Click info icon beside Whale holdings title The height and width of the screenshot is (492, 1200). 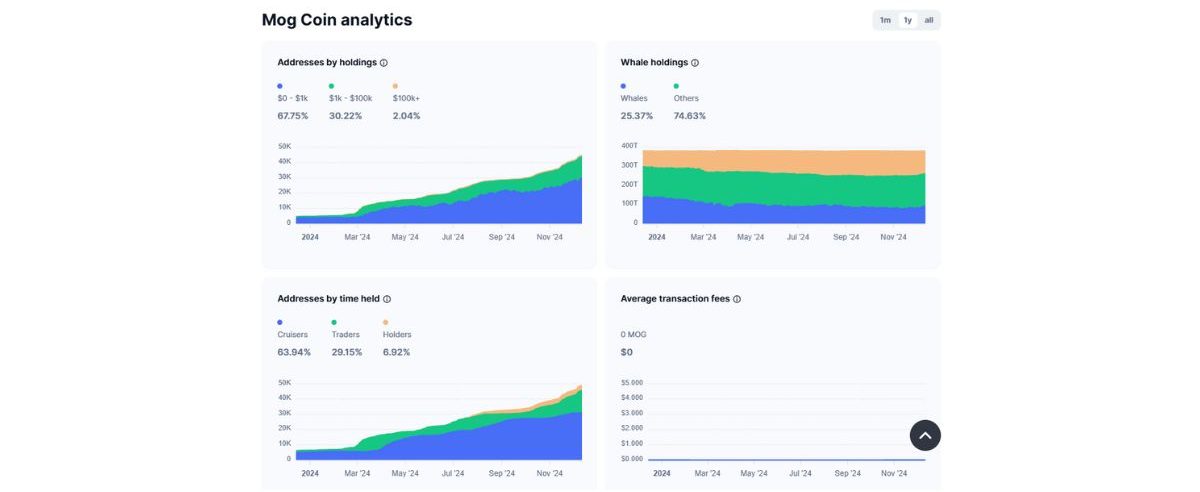(x=695, y=63)
